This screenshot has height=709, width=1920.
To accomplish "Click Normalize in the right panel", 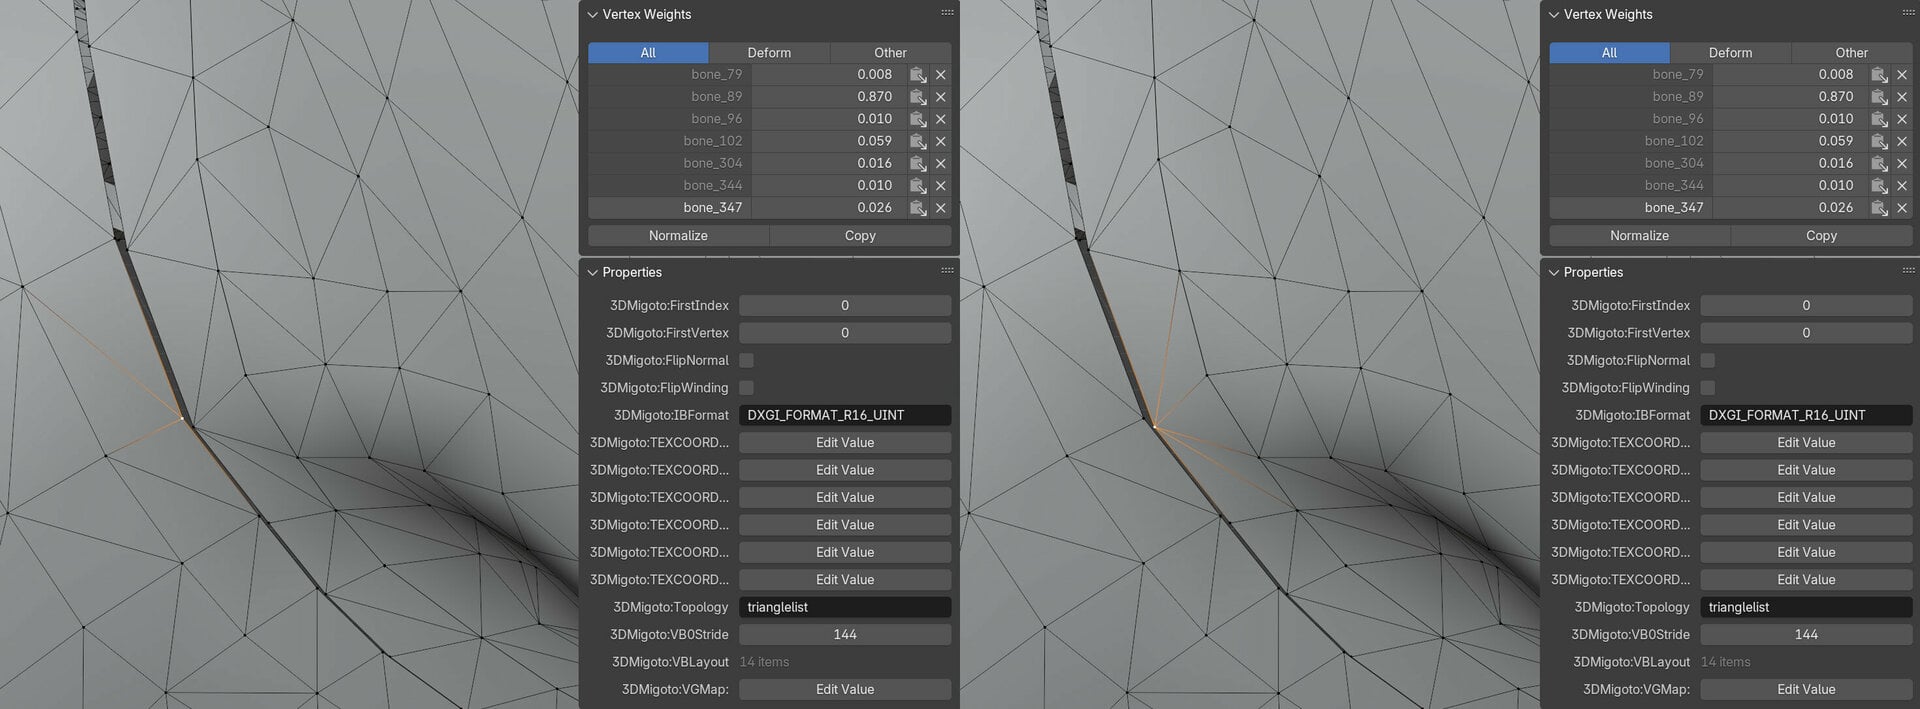I will [x=1639, y=236].
